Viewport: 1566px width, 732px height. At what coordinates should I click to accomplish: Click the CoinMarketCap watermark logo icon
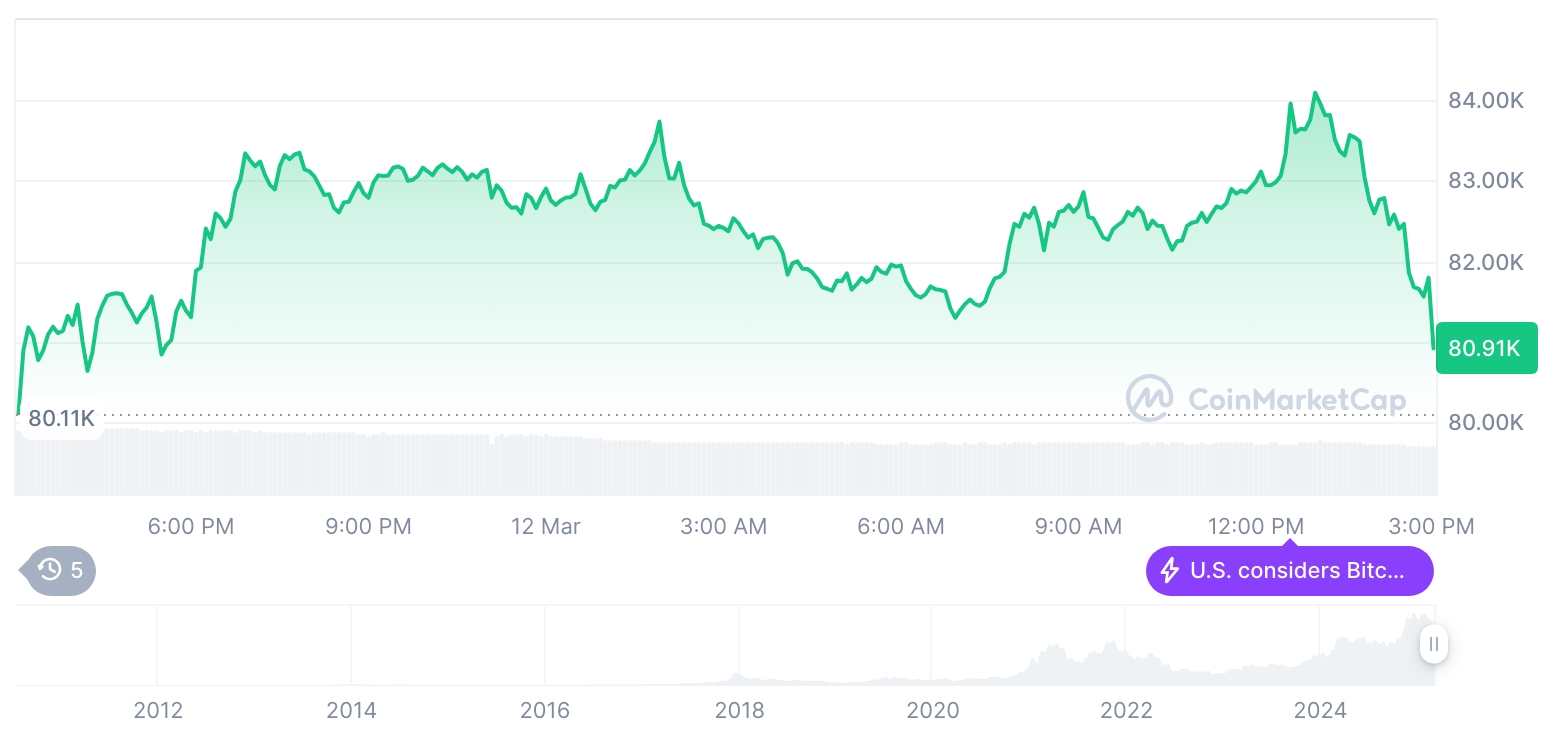point(1150,398)
